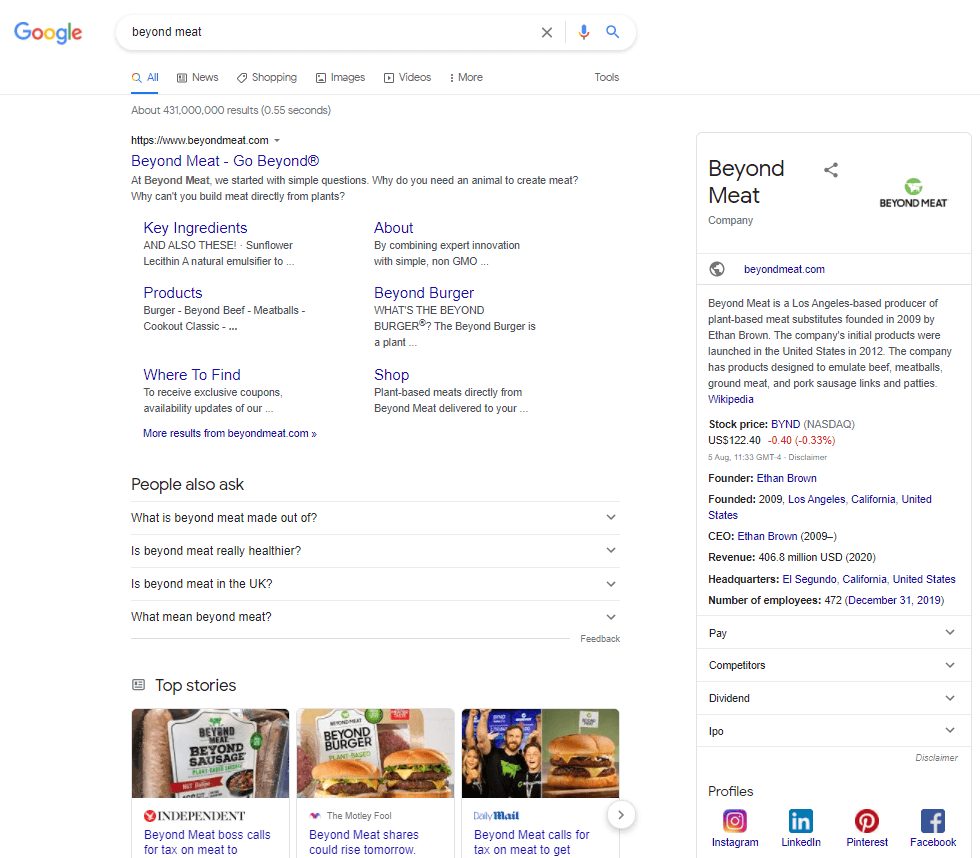Click the globe icon next to beyondmeat.com
This screenshot has width=980, height=858.
[x=716, y=269]
